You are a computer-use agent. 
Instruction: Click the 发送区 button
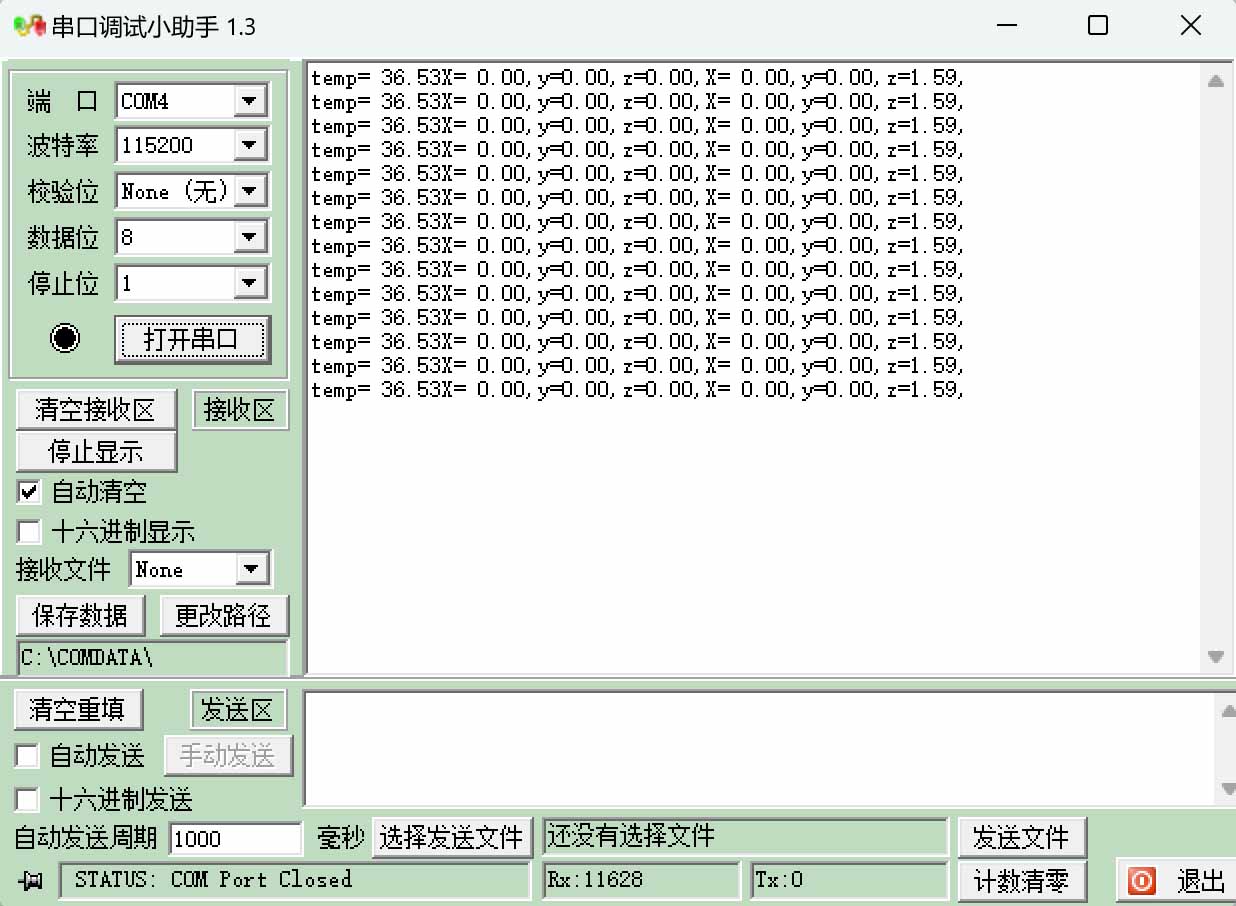[238, 709]
